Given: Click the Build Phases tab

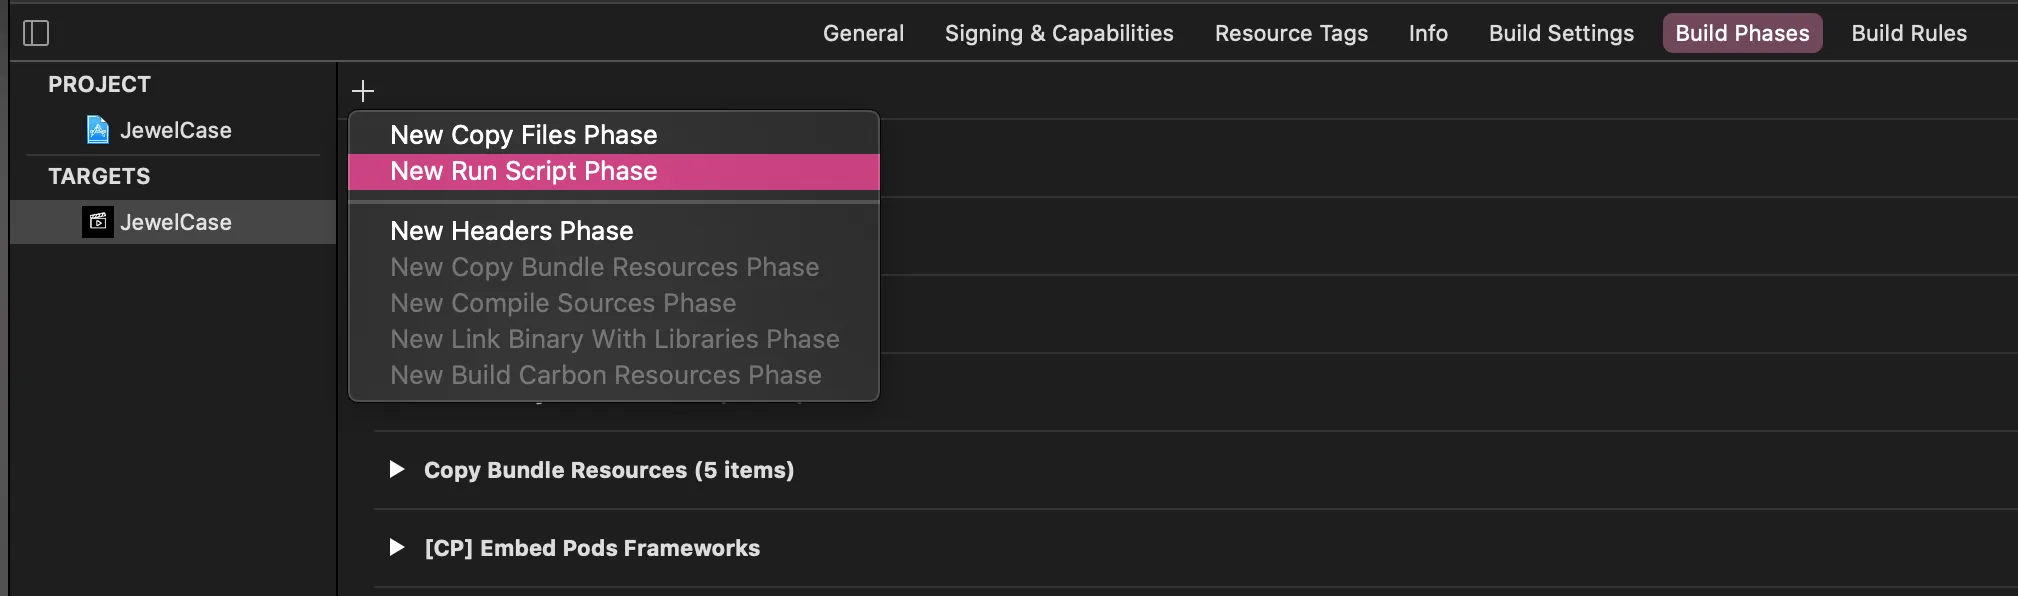Looking at the screenshot, I should [x=1742, y=33].
